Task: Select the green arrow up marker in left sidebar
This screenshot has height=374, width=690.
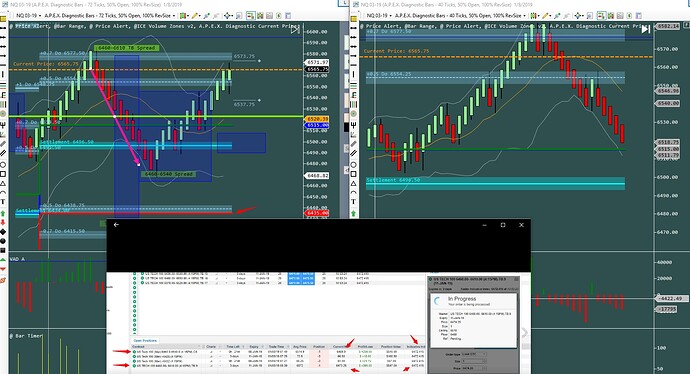Action: 3,213
